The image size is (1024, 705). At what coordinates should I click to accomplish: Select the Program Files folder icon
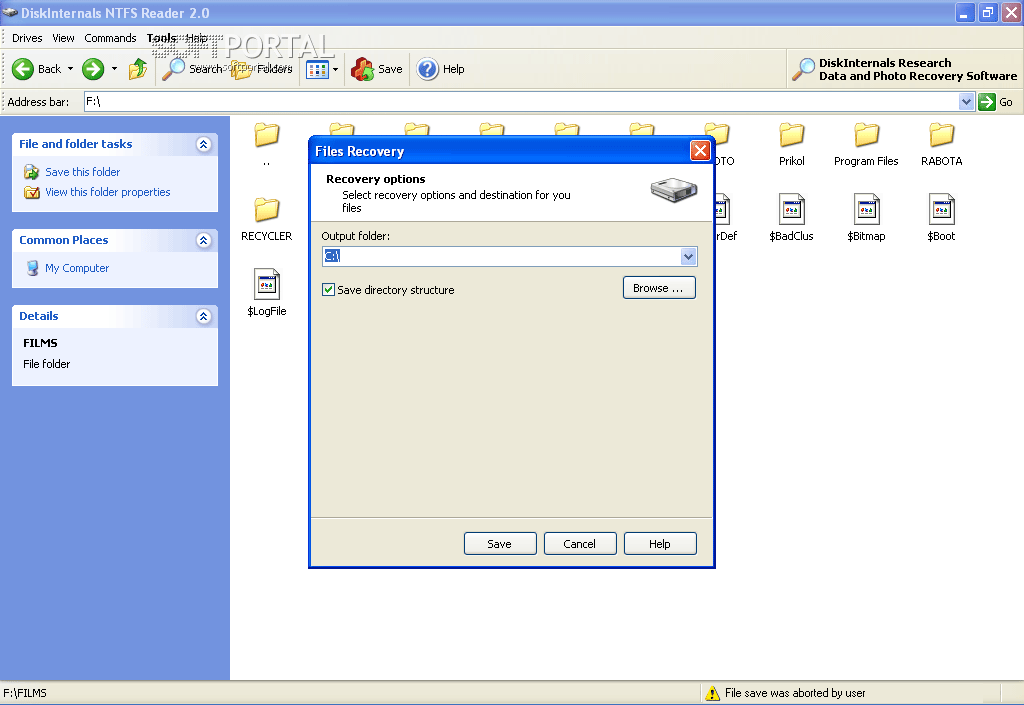click(867, 135)
